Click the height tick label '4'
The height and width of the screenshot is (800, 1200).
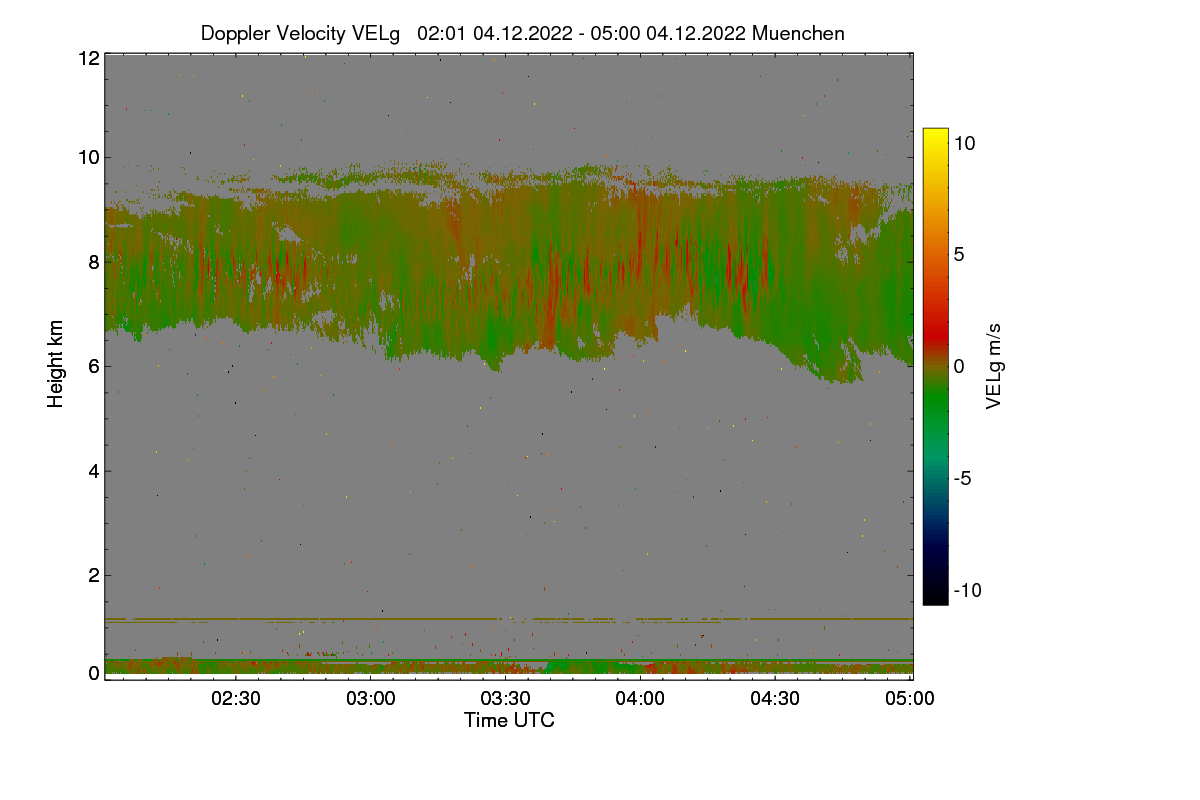pyautogui.click(x=94, y=471)
